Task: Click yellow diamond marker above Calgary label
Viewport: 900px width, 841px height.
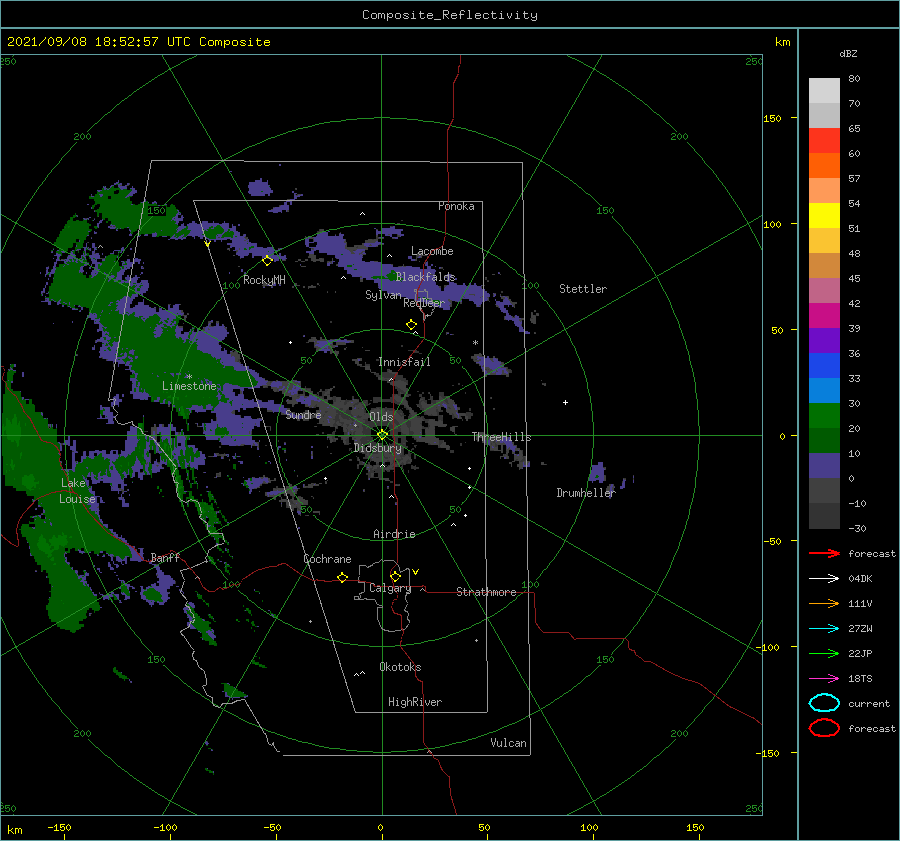Action: [395, 576]
